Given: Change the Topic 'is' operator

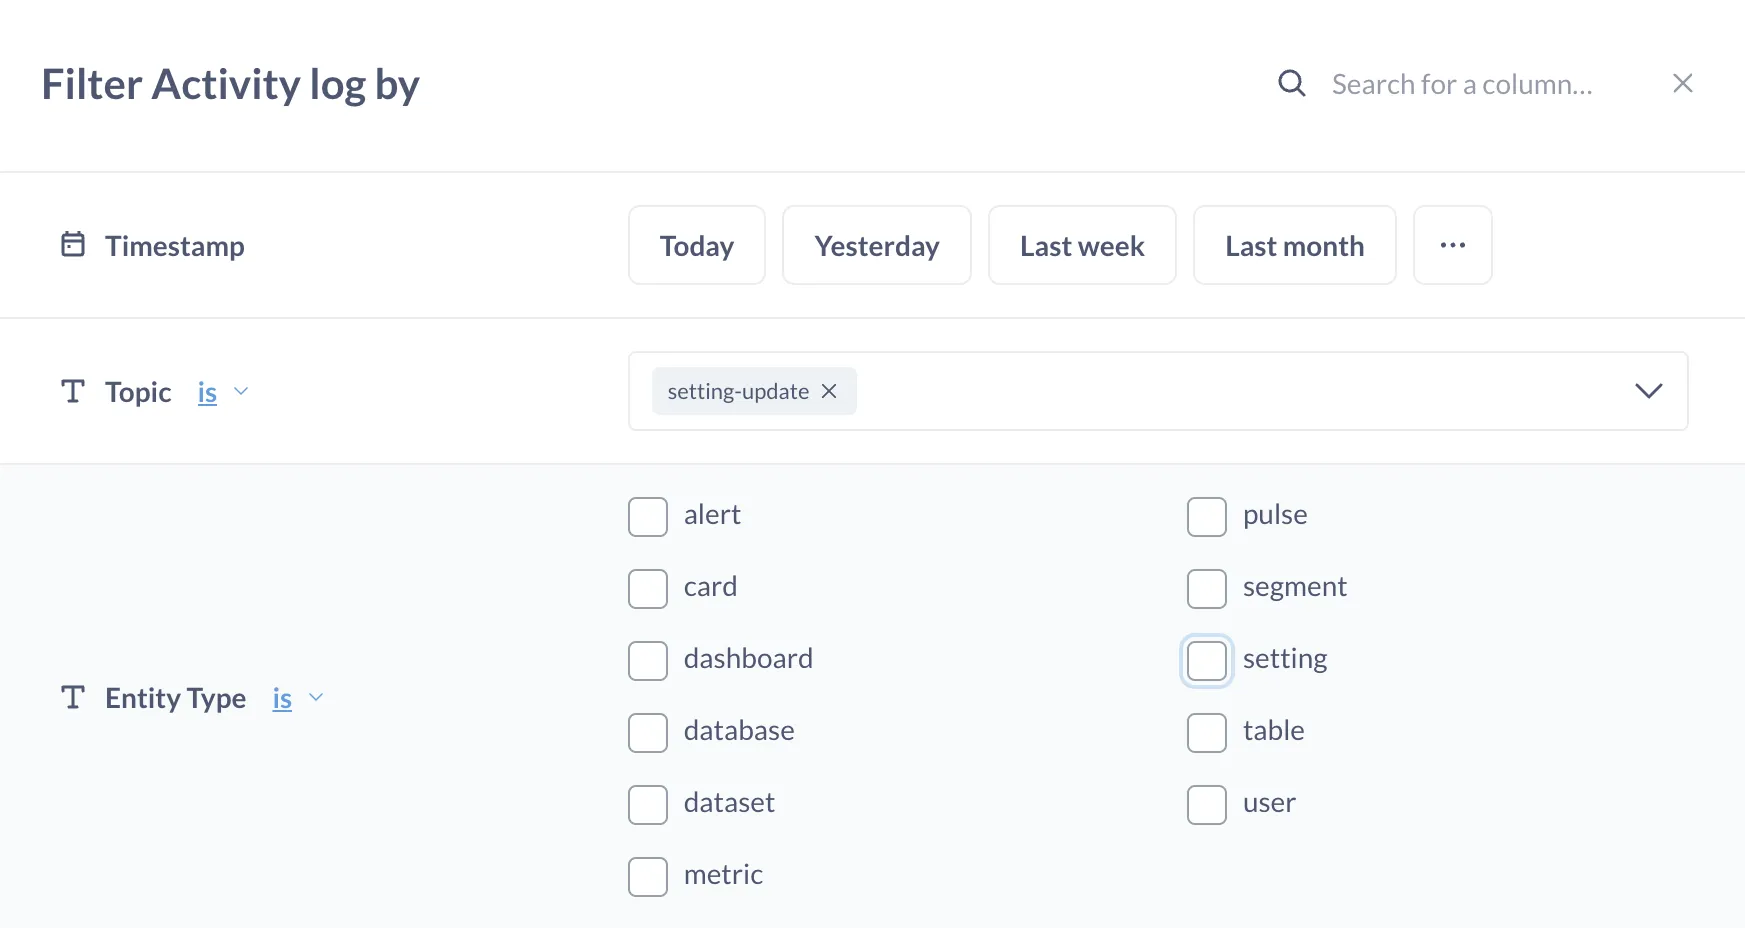Looking at the screenshot, I should pos(215,392).
